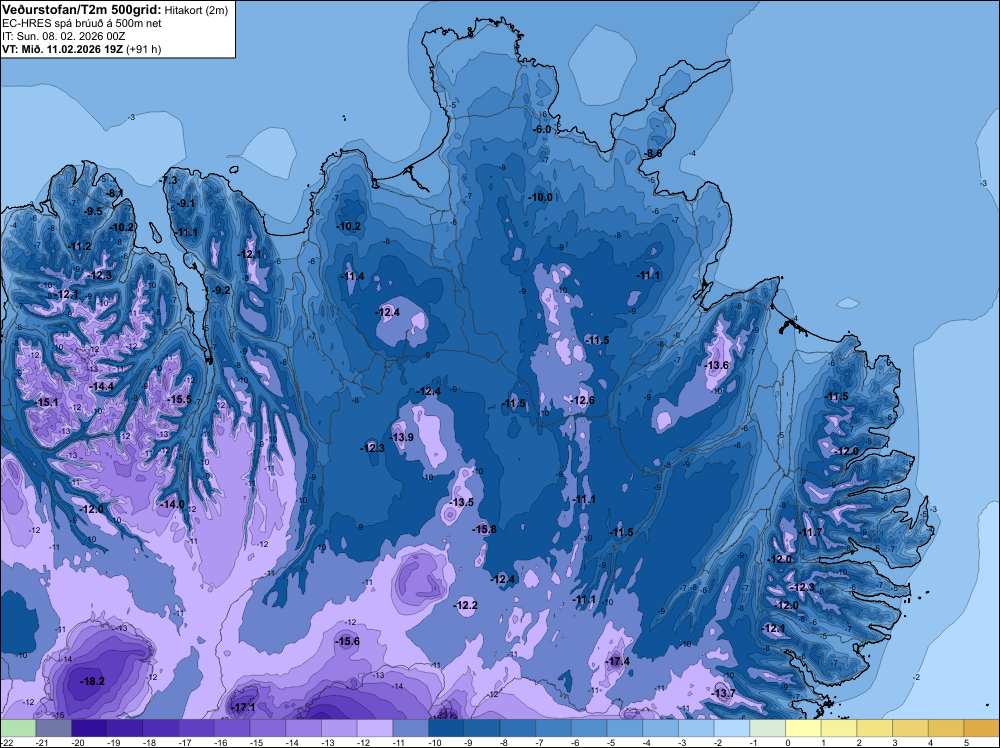Click the -12.6 temperature label
Viewport: 1000px width, 748px height.
(x=582, y=400)
